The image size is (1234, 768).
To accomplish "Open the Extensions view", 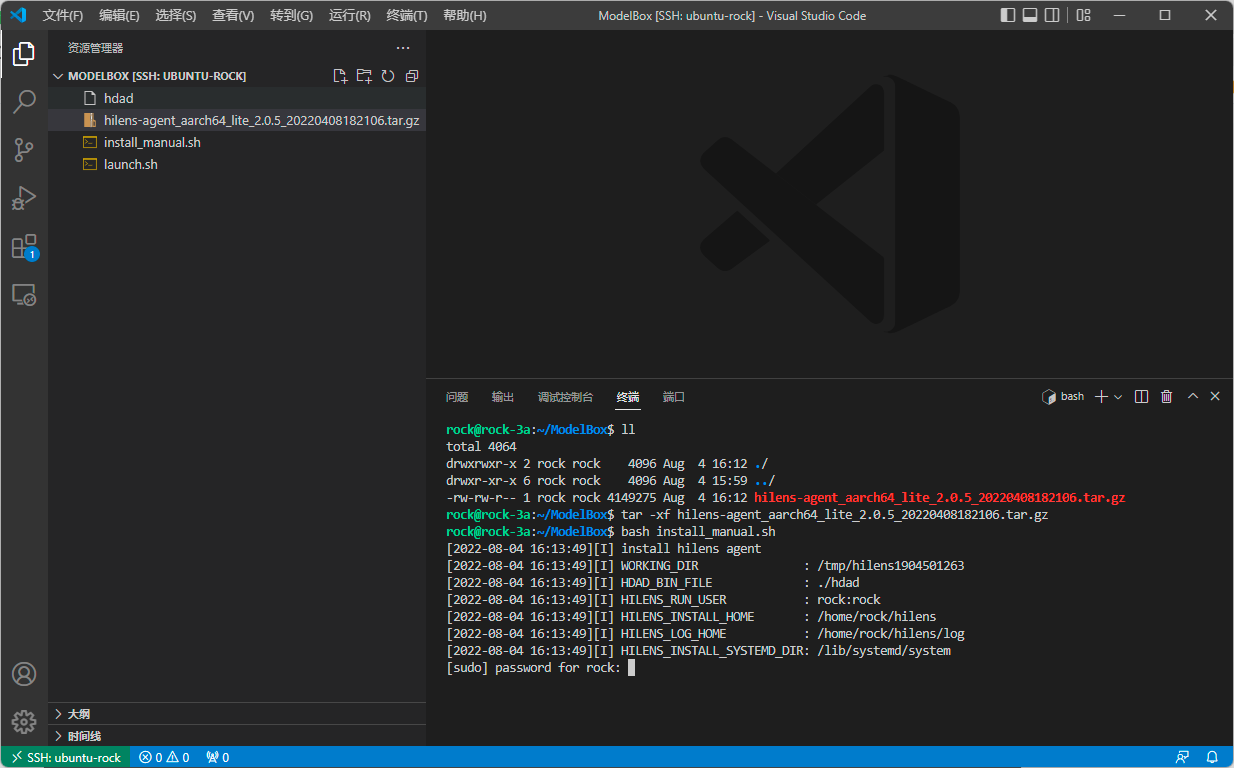I will [x=24, y=247].
